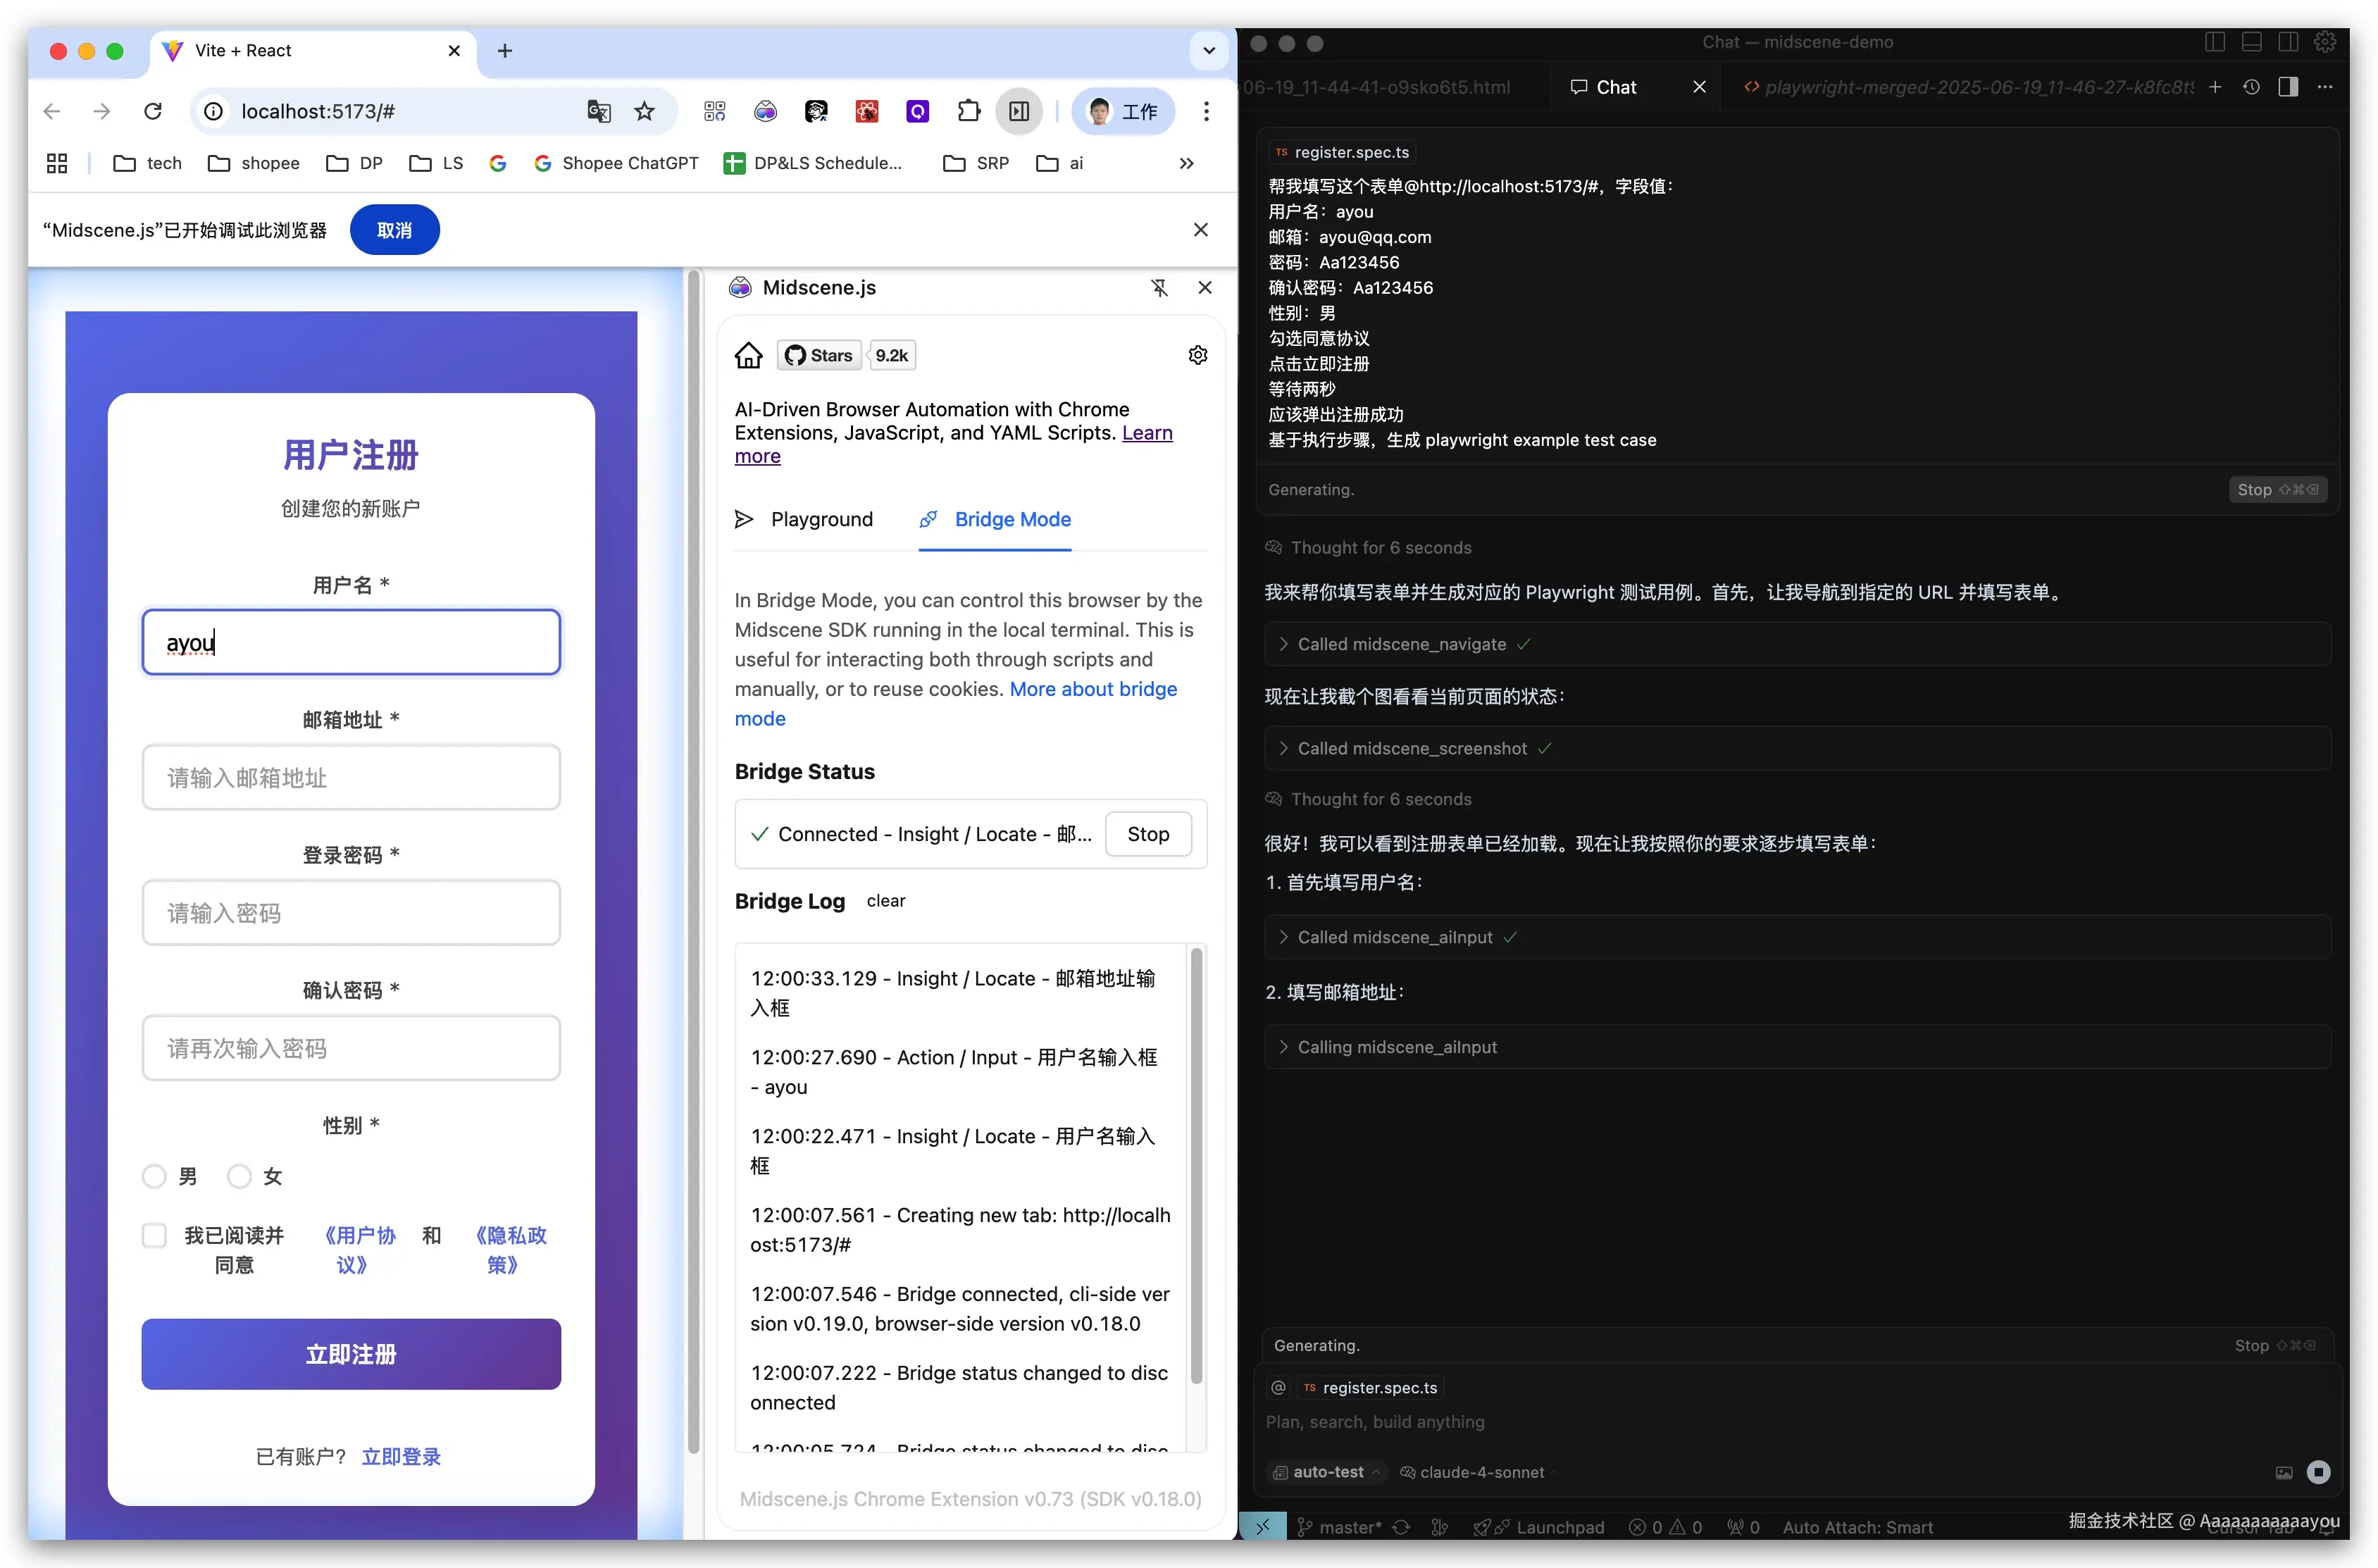This screenshot has width=2378, height=1568.
Task: Check the agreement checkbox 我已阅读并同意
Action: (x=154, y=1235)
